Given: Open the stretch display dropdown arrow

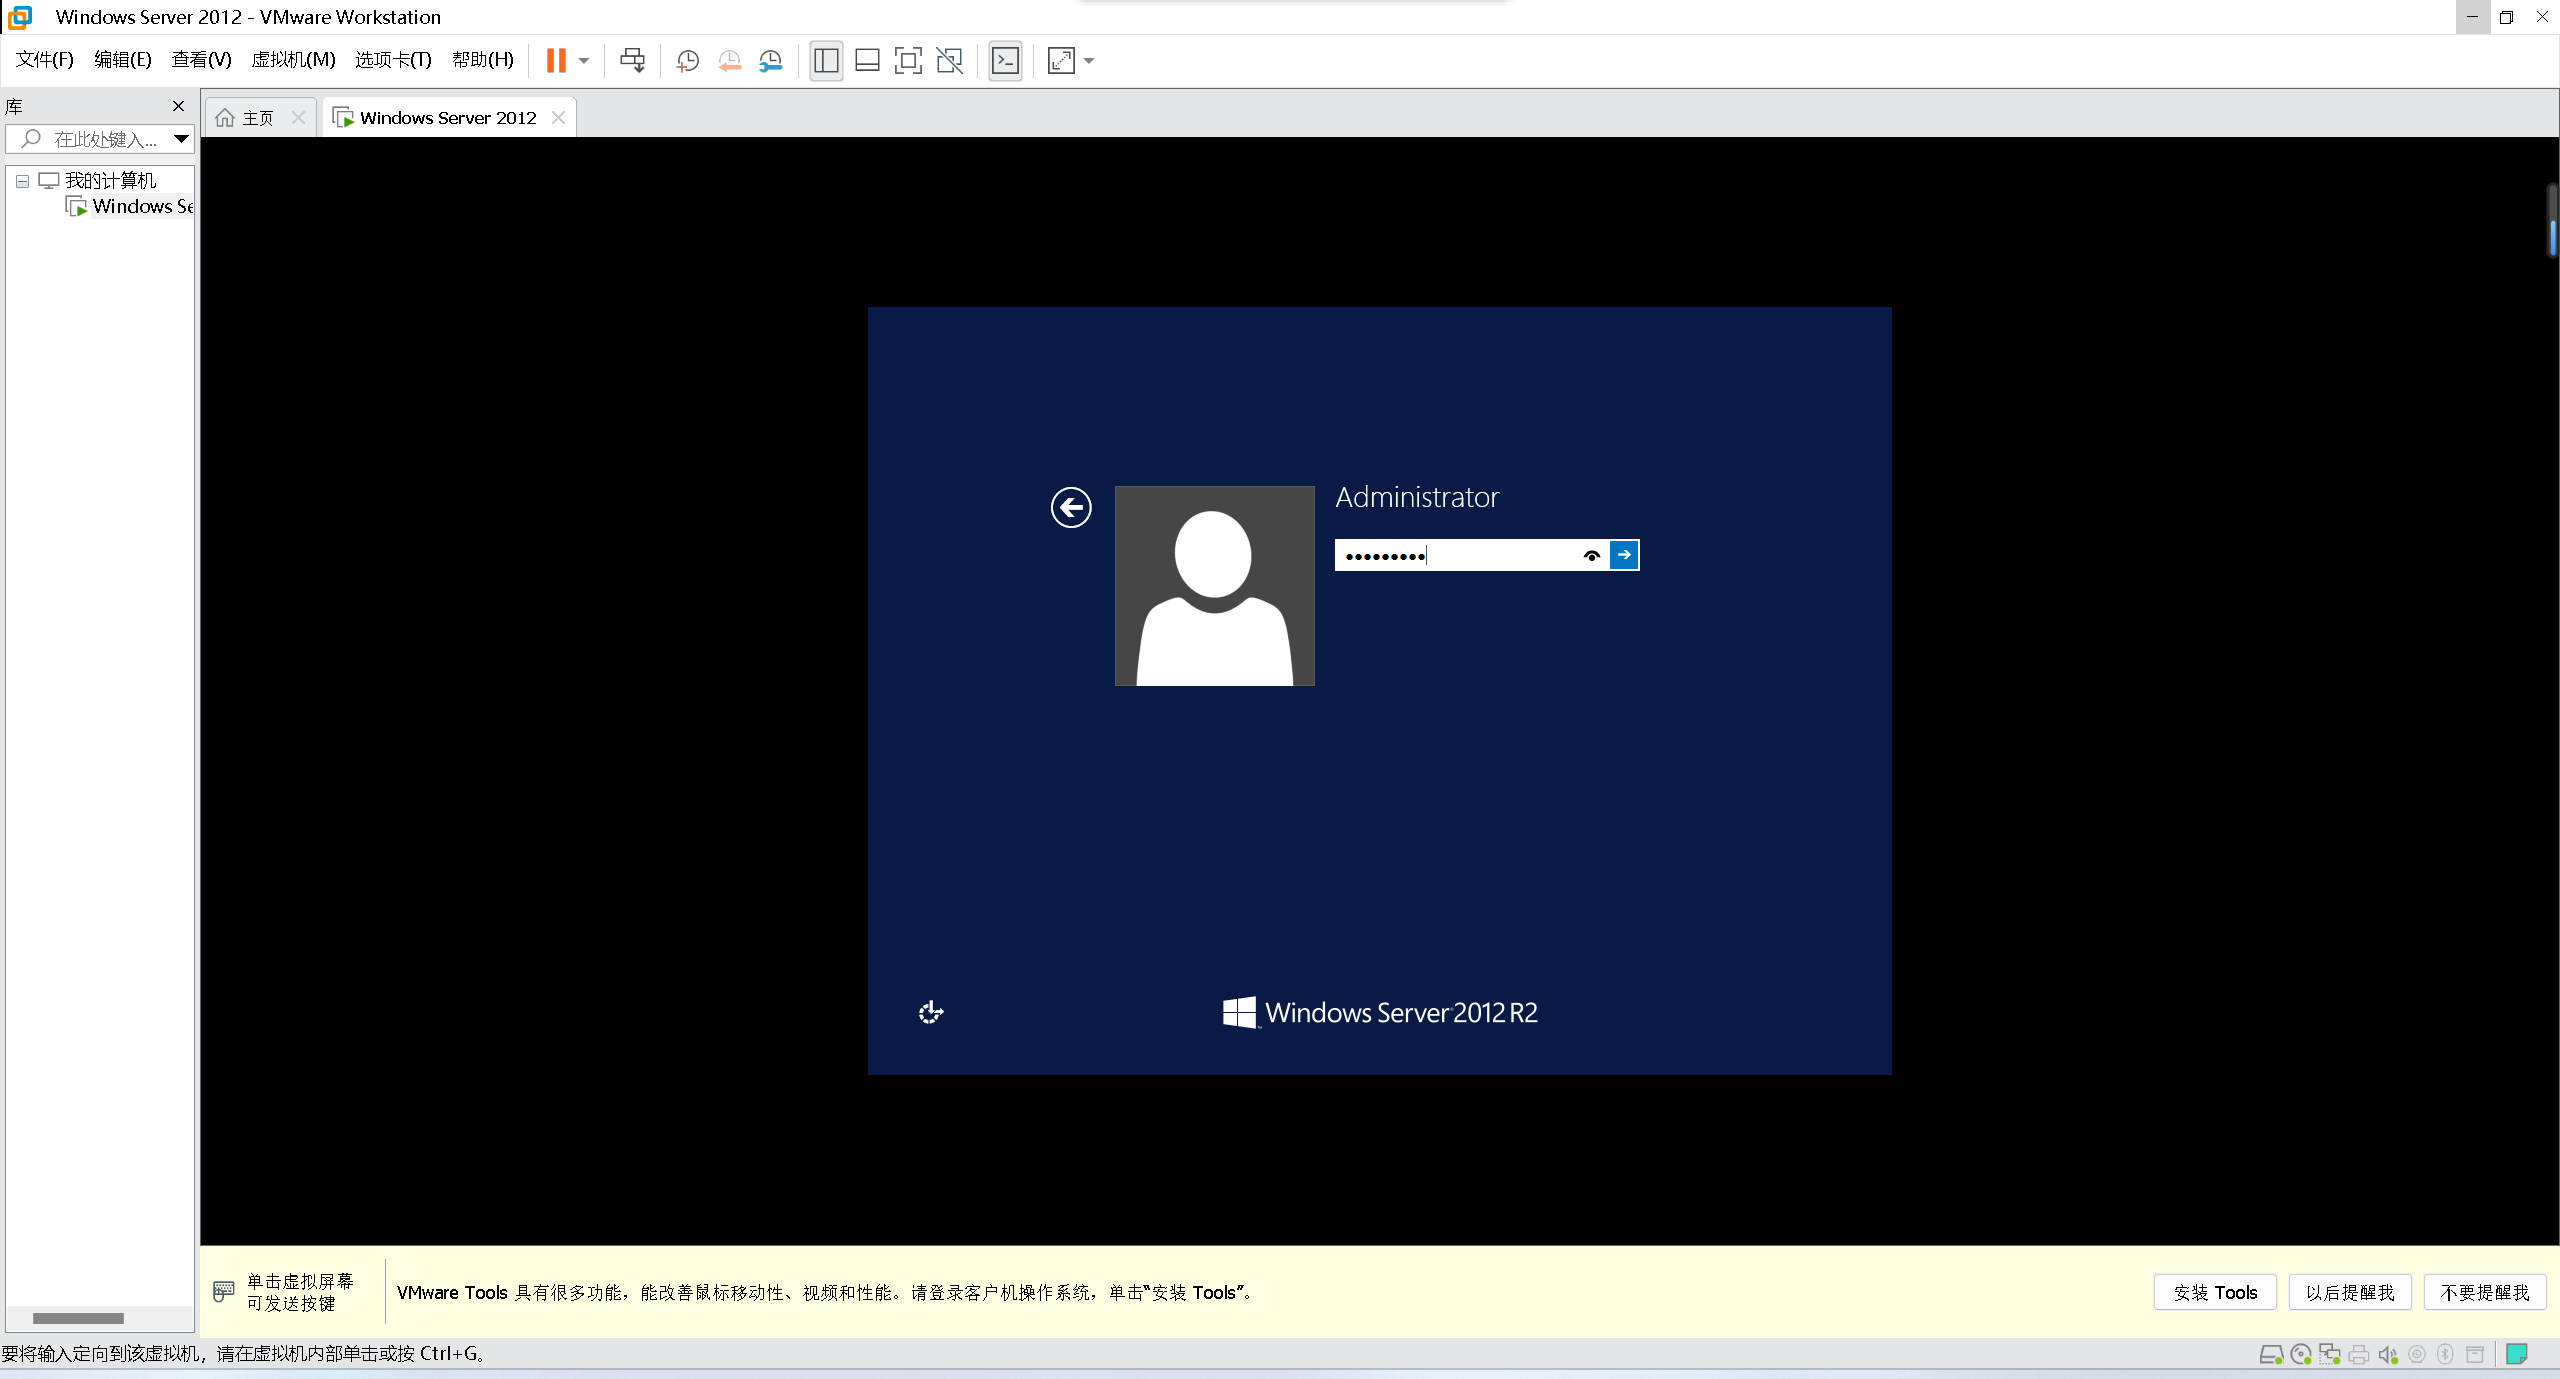Looking at the screenshot, I should click(x=1089, y=61).
